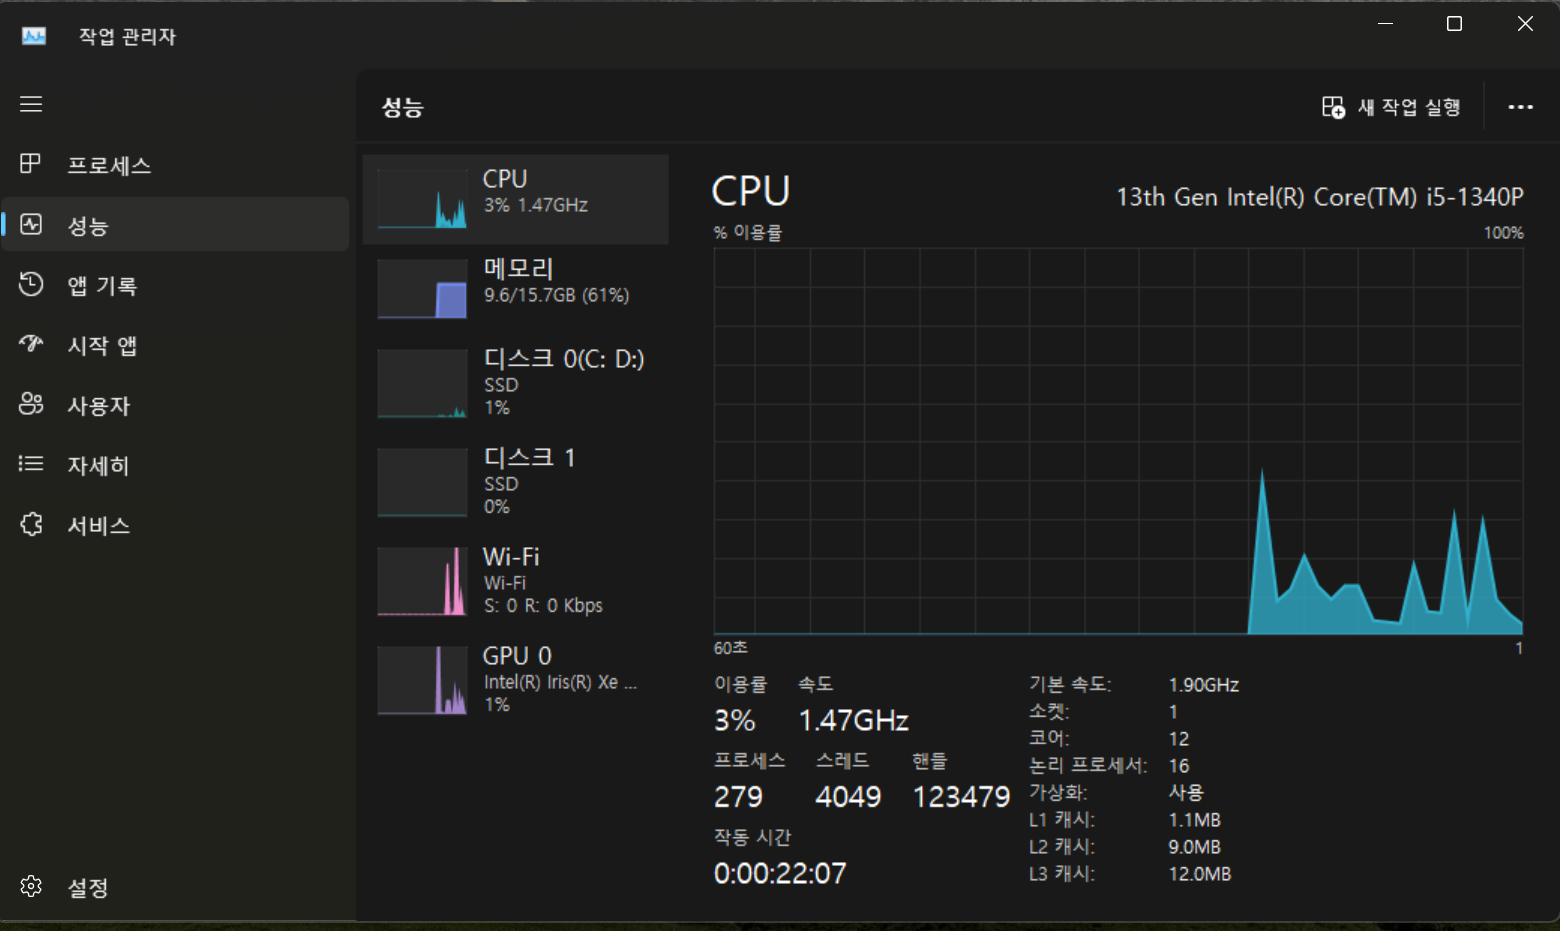Click the 새 작업 실행 button label
1560x931 pixels.
(1409, 107)
